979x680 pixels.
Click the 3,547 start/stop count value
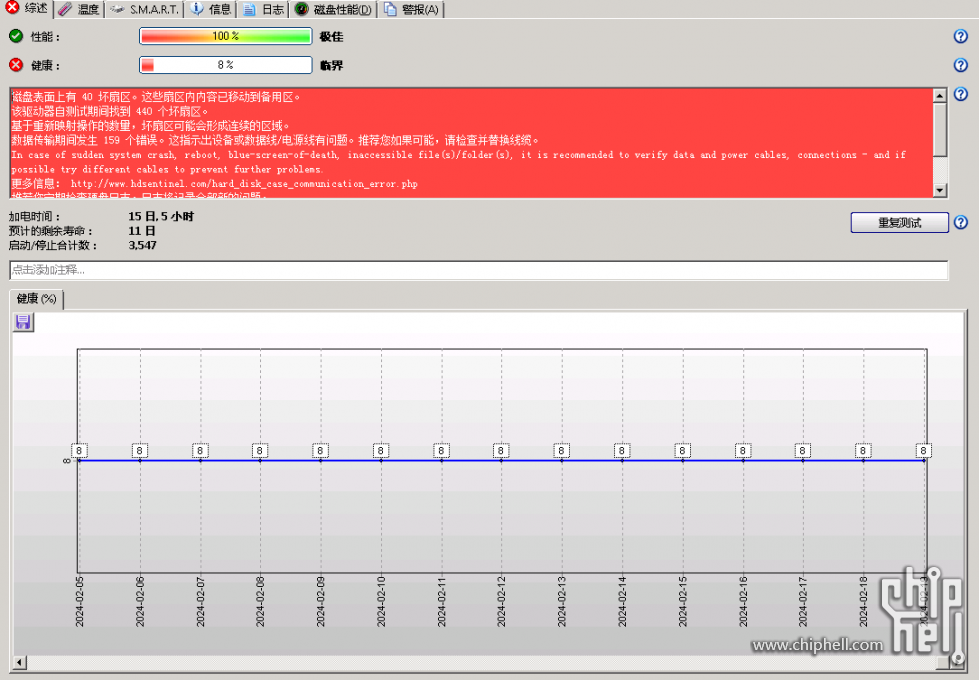[142, 245]
